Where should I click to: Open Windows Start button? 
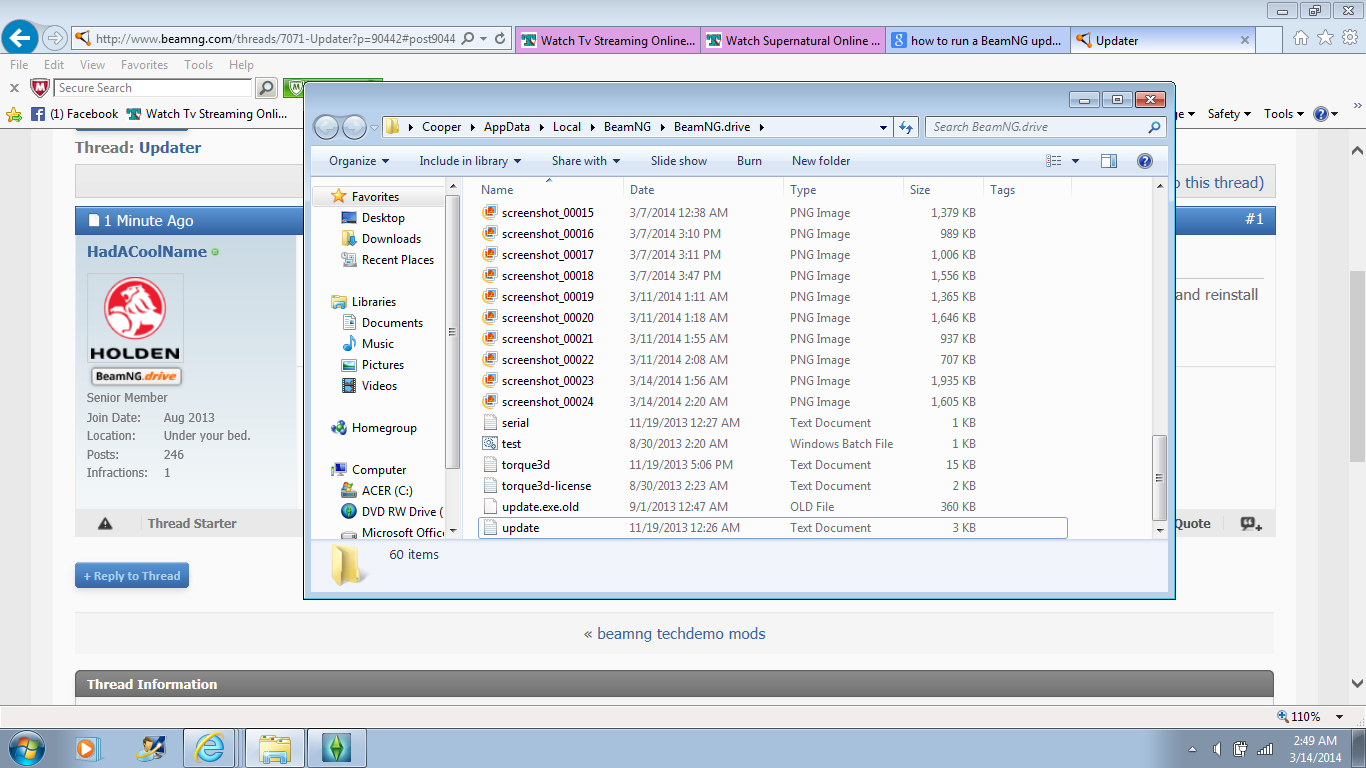[x=25, y=747]
